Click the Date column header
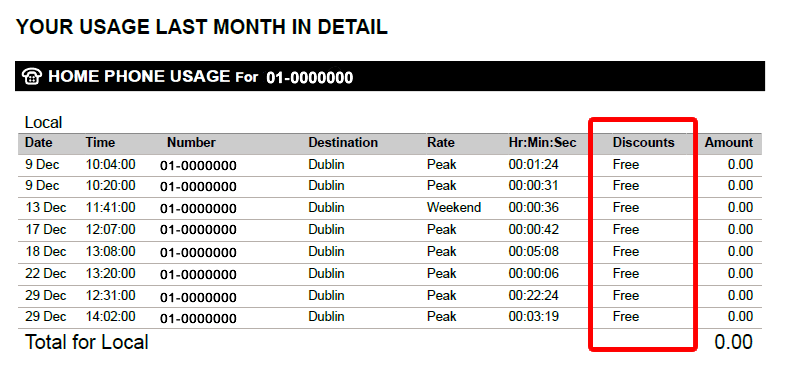795x376 pixels. [x=39, y=143]
